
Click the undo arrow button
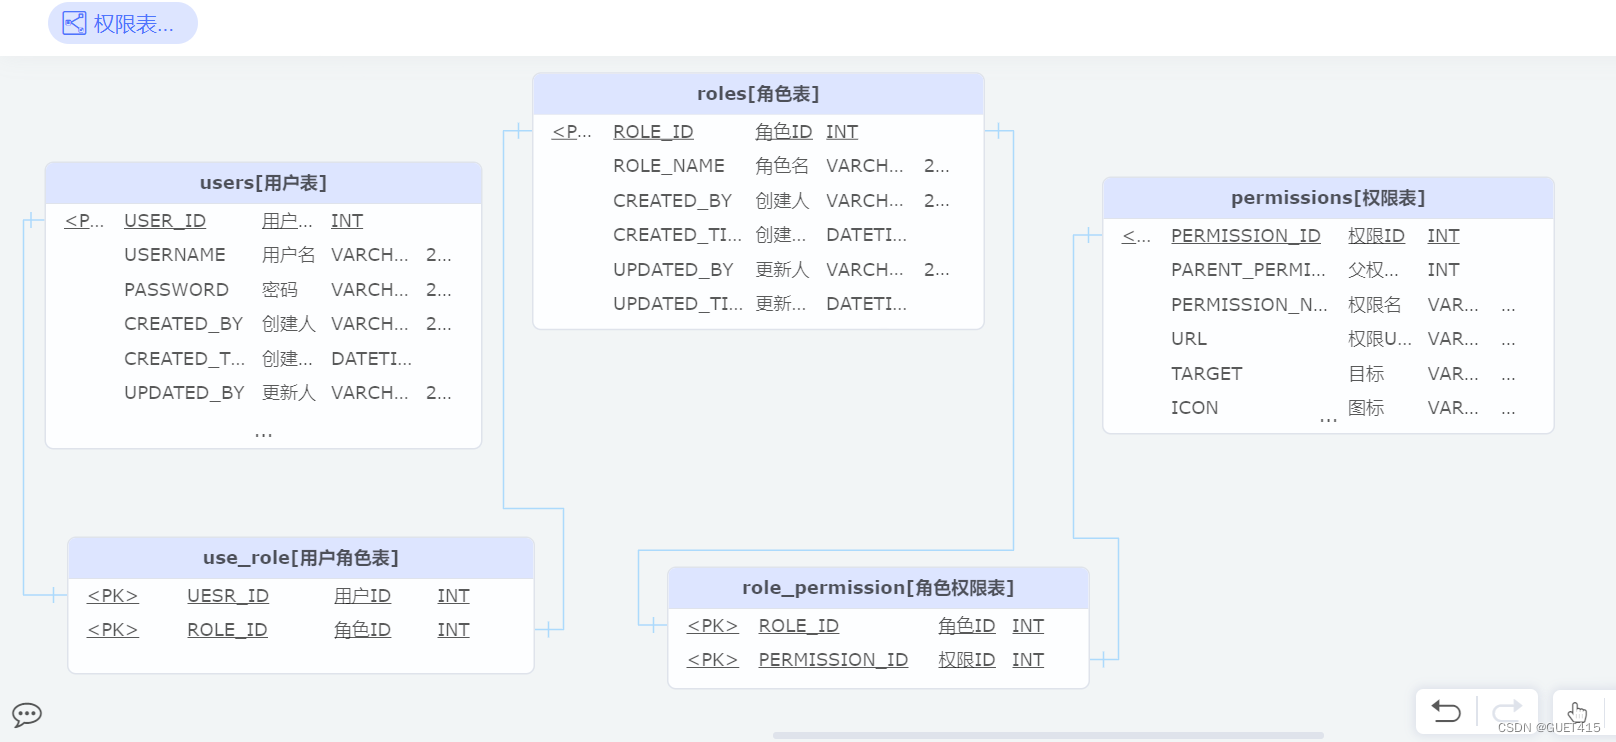pyautogui.click(x=1446, y=711)
